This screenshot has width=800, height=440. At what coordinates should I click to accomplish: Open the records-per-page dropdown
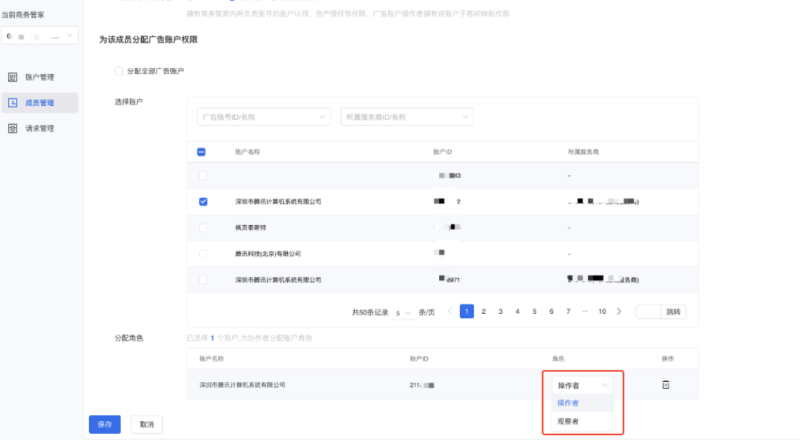403,312
